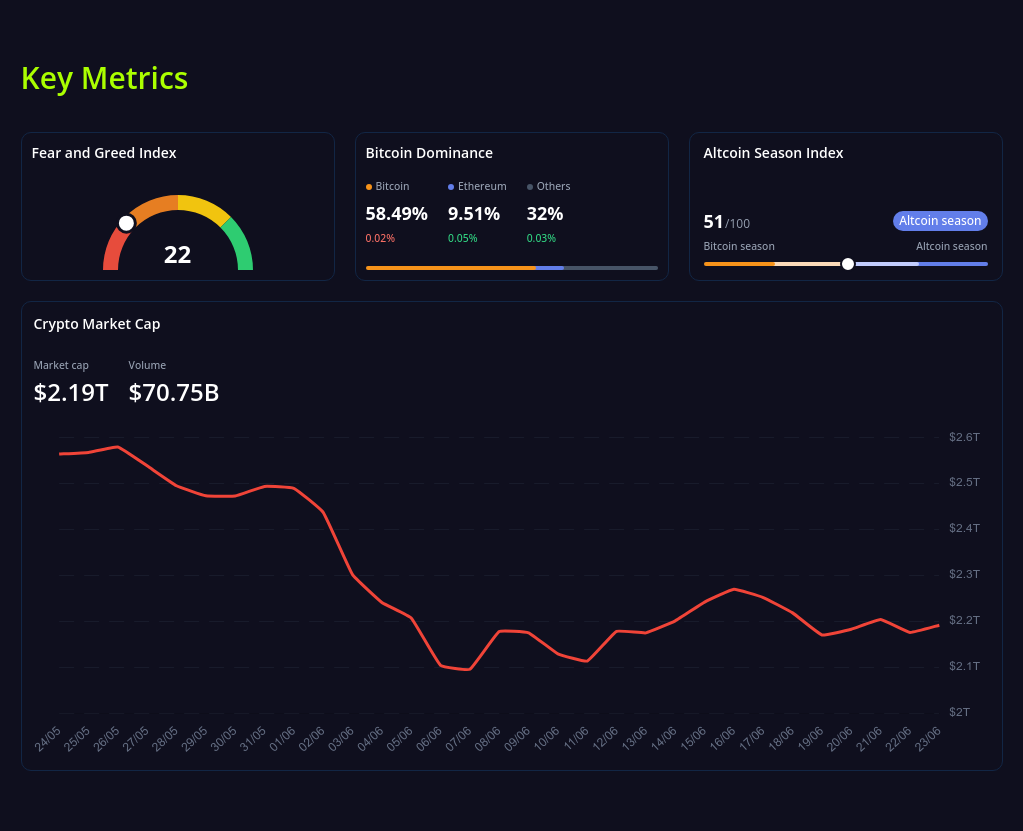Click the Others 32% value
This screenshot has height=831, width=1023.
tap(545, 213)
